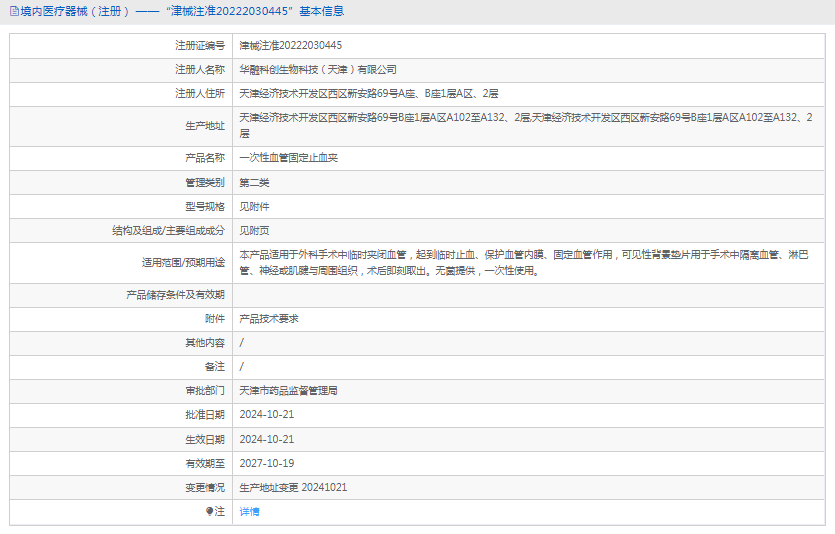The height and width of the screenshot is (534, 835).
Task: Select the 生产地址 address text value
Action: [x=526, y=126]
